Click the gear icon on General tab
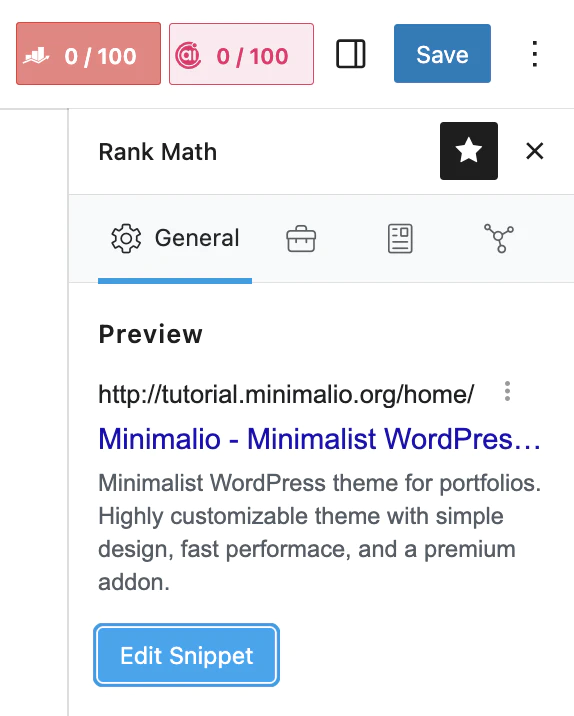The width and height of the screenshot is (574, 716). tap(126, 238)
